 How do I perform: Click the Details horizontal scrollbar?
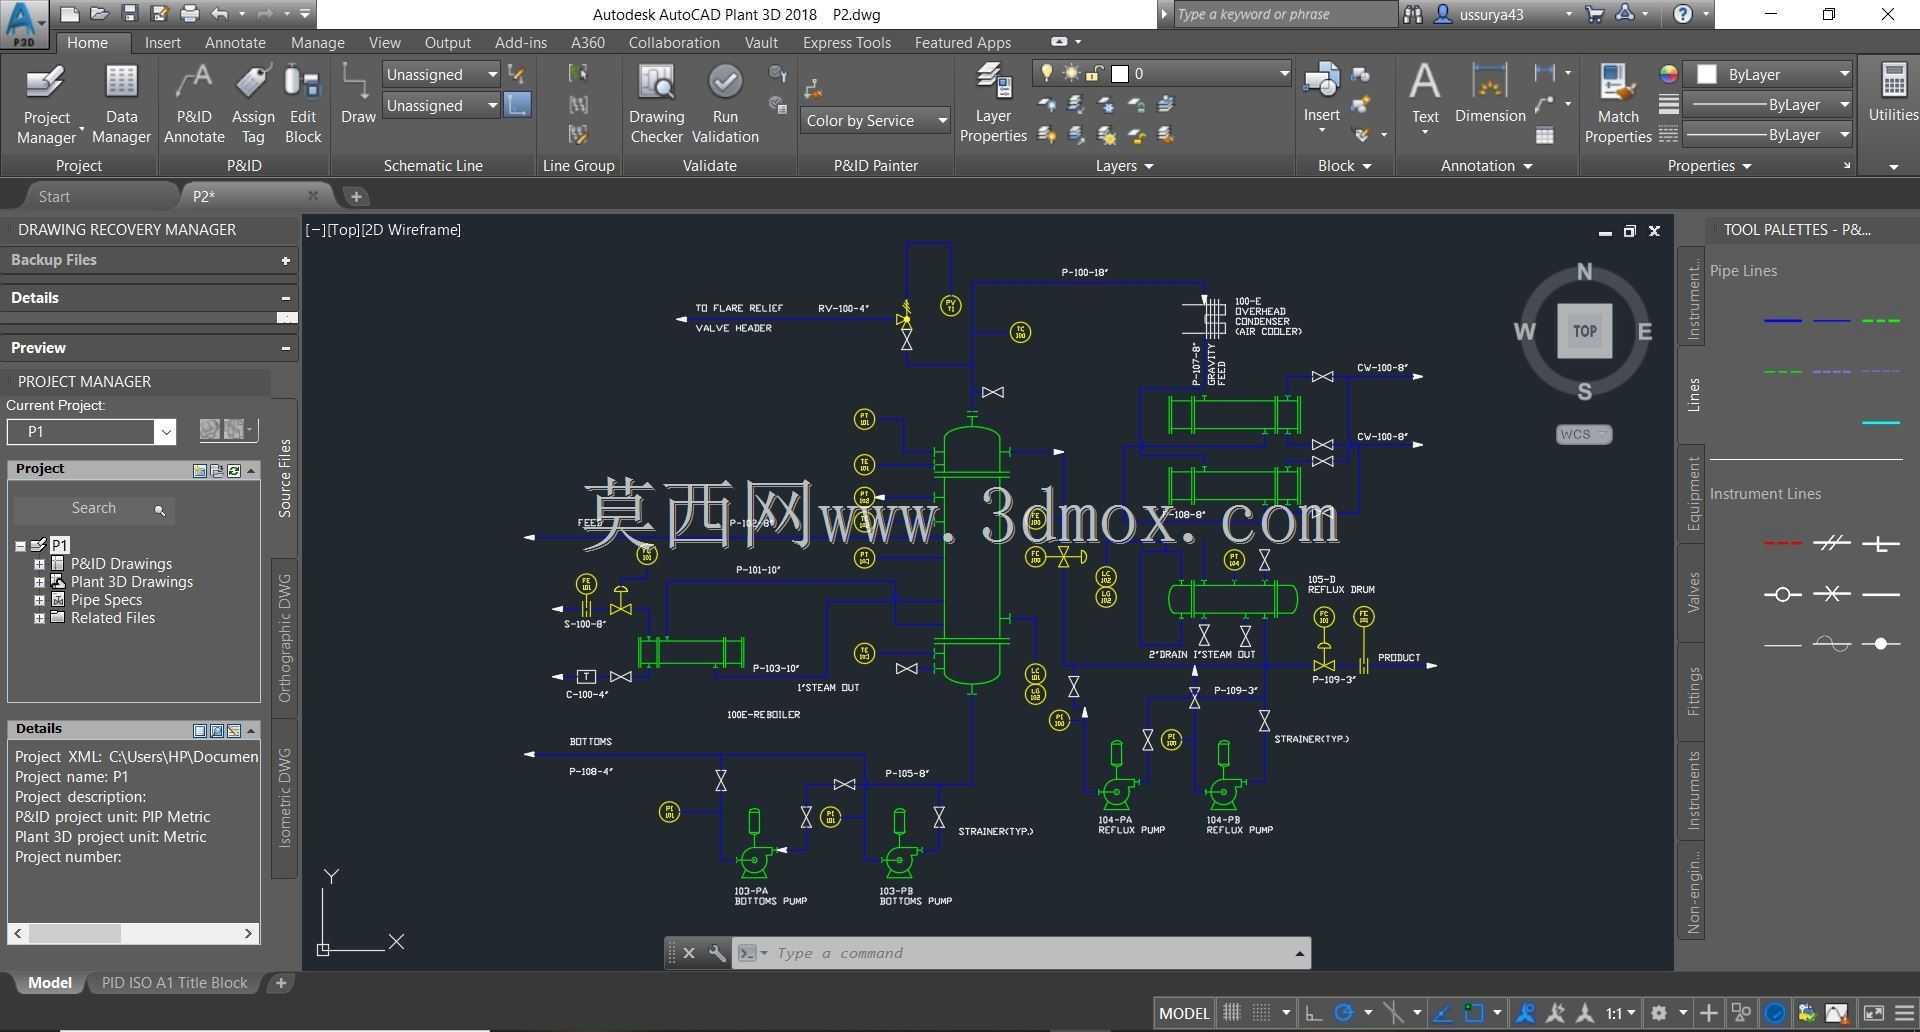tap(134, 933)
